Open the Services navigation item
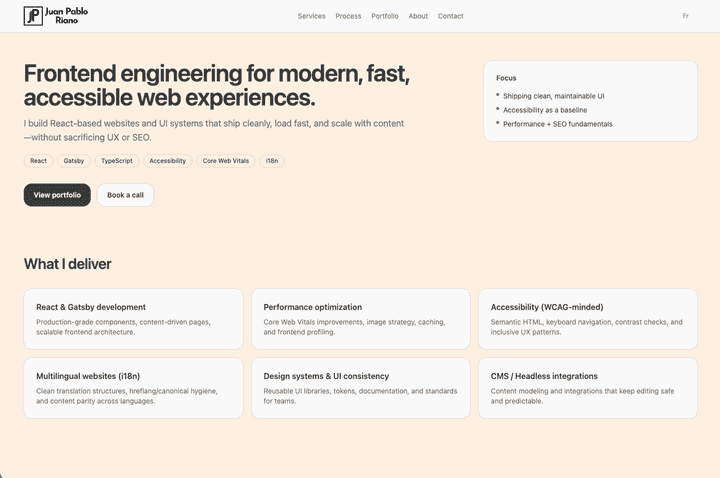This screenshot has width=720, height=478. (x=311, y=16)
